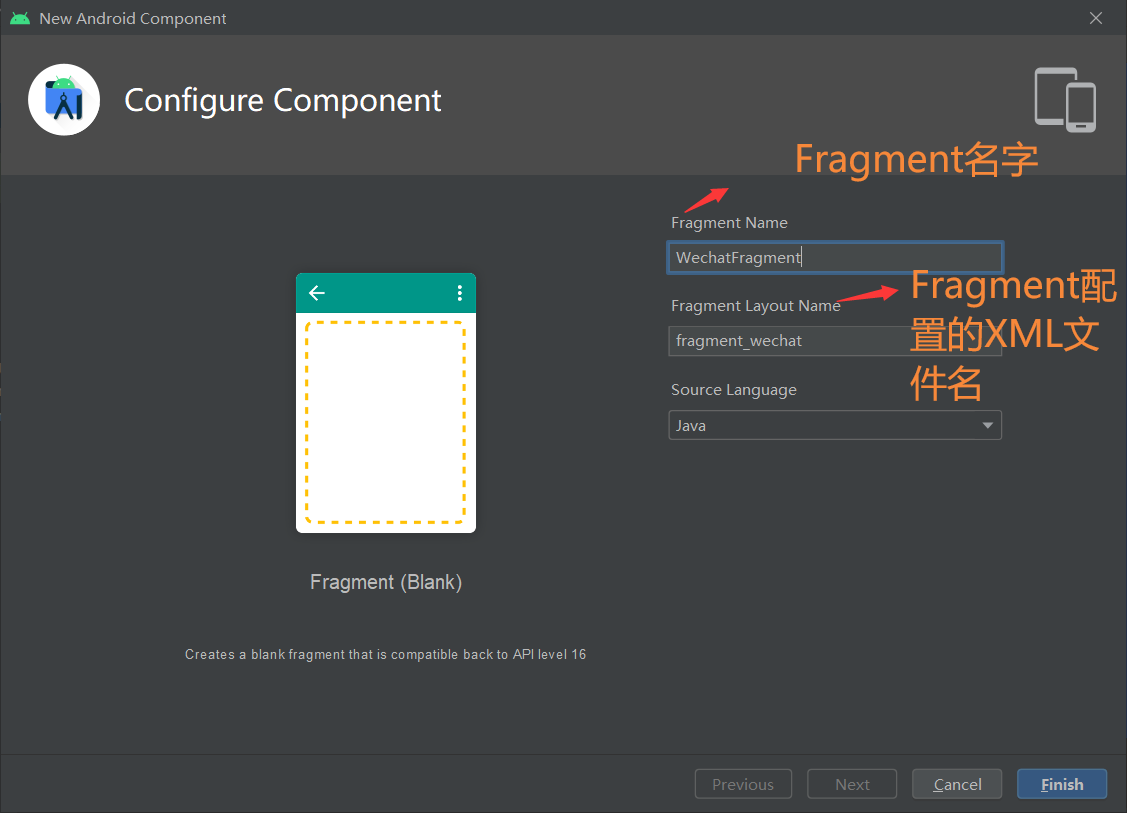Click the disabled Previous button
This screenshot has height=813, width=1127.
click(743, 784)
